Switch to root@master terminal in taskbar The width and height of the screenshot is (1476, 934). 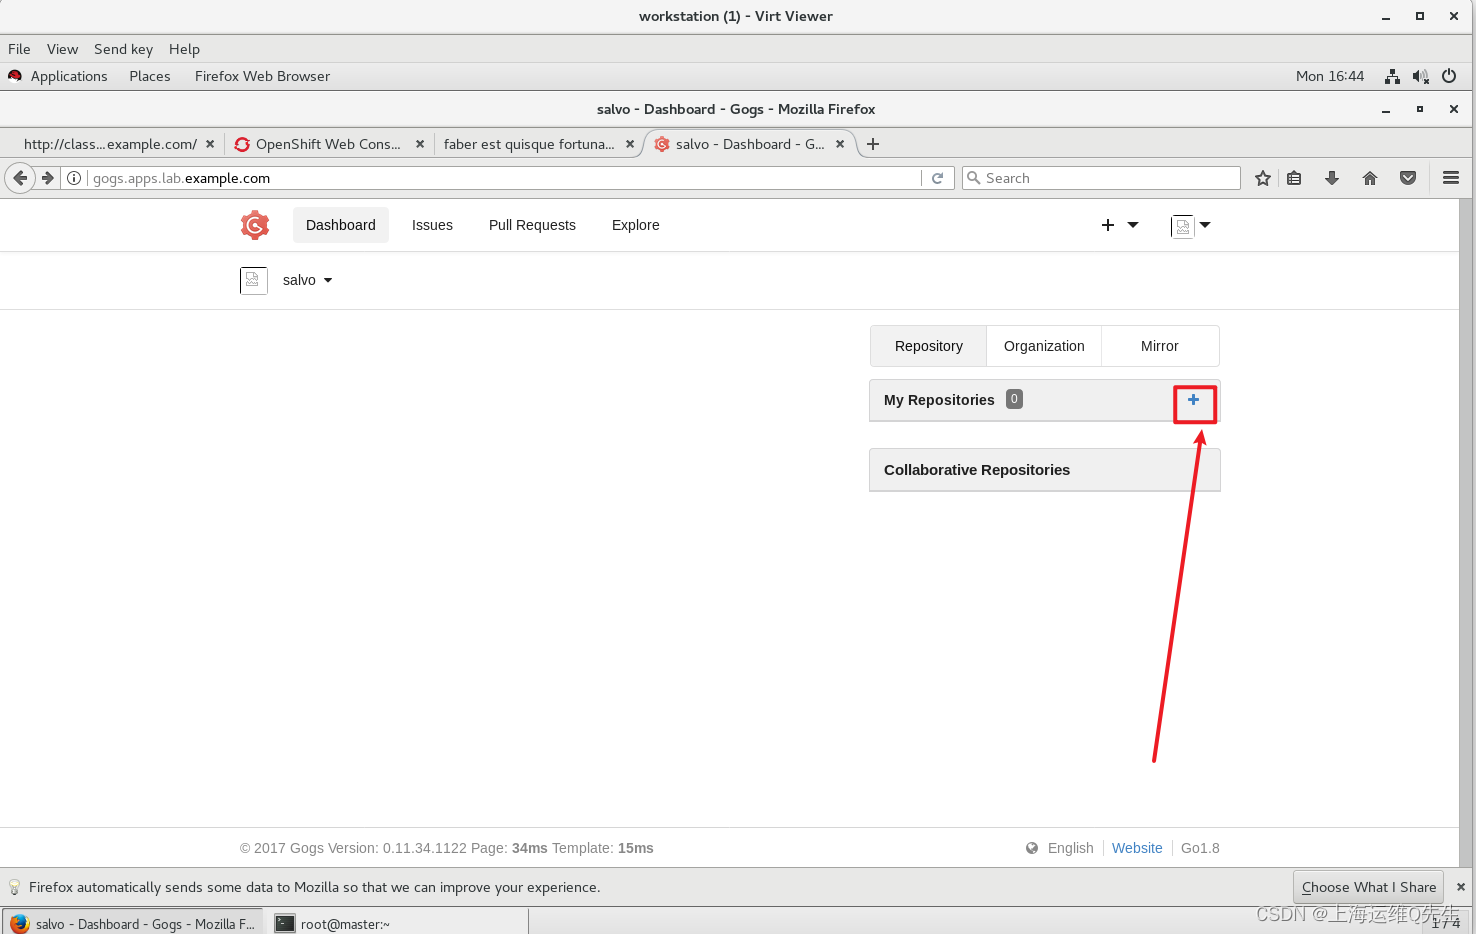[397, 924]
